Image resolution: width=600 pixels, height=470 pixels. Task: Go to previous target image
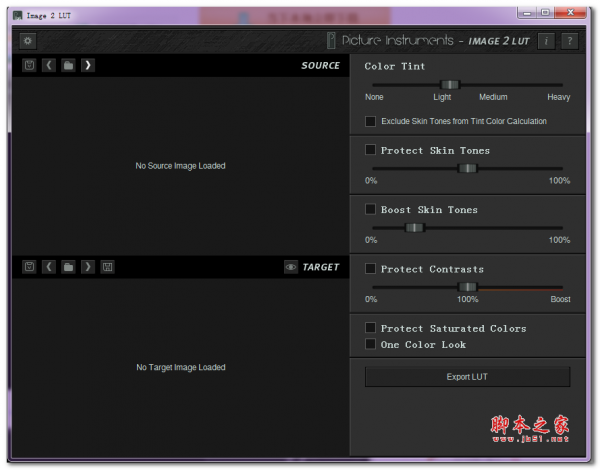[x=49, y=267]
